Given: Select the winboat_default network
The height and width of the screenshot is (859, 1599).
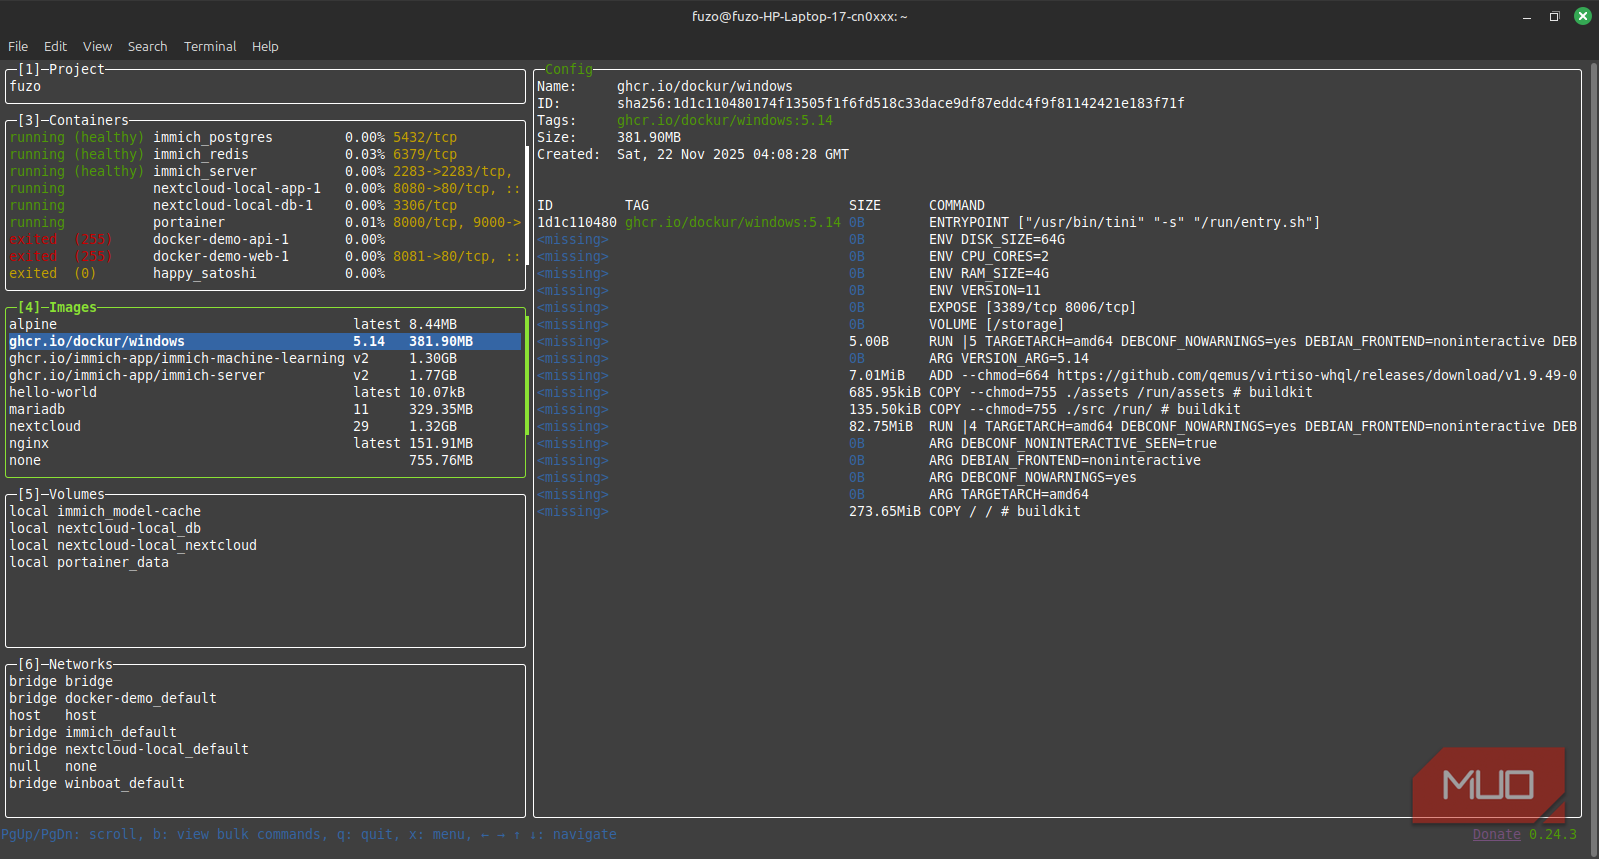Looking at the screenshot, I should [x=265, y=783].
